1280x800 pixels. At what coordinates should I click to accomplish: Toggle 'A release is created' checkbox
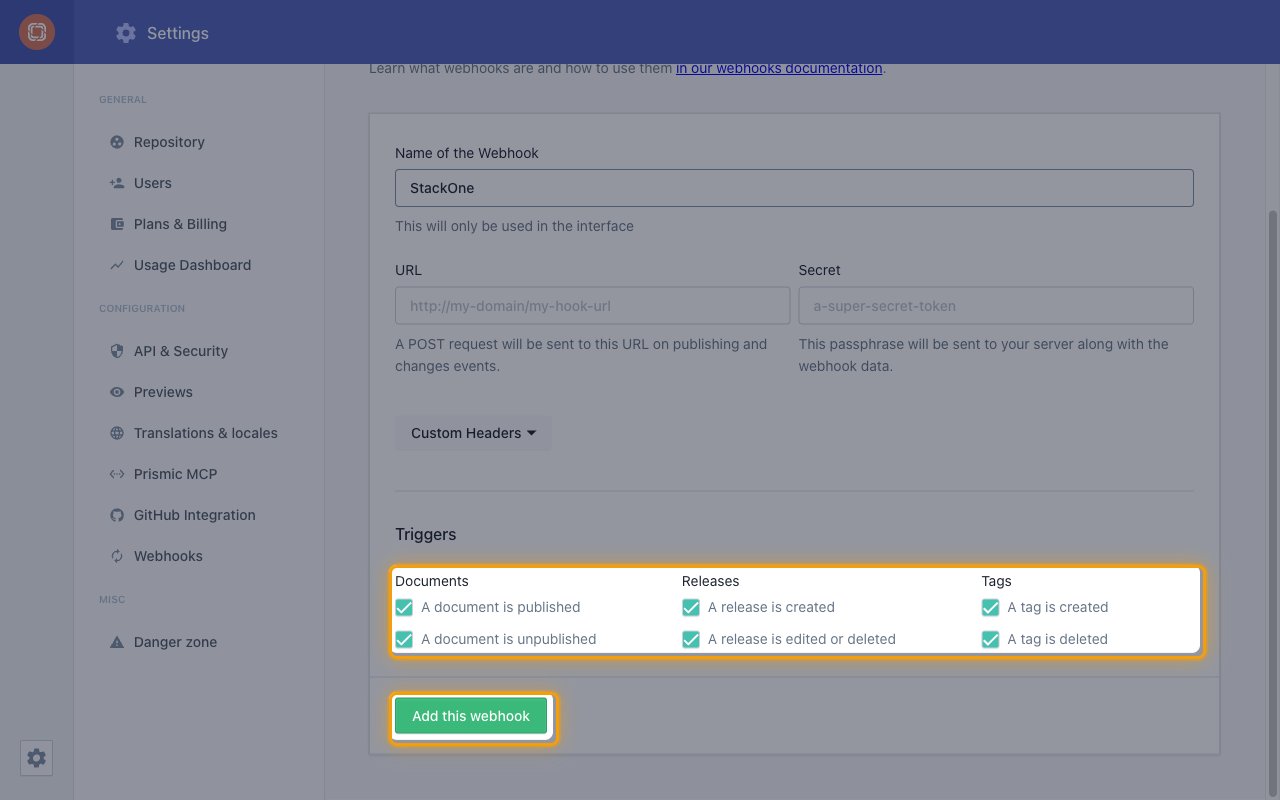[x=691, y=607]
